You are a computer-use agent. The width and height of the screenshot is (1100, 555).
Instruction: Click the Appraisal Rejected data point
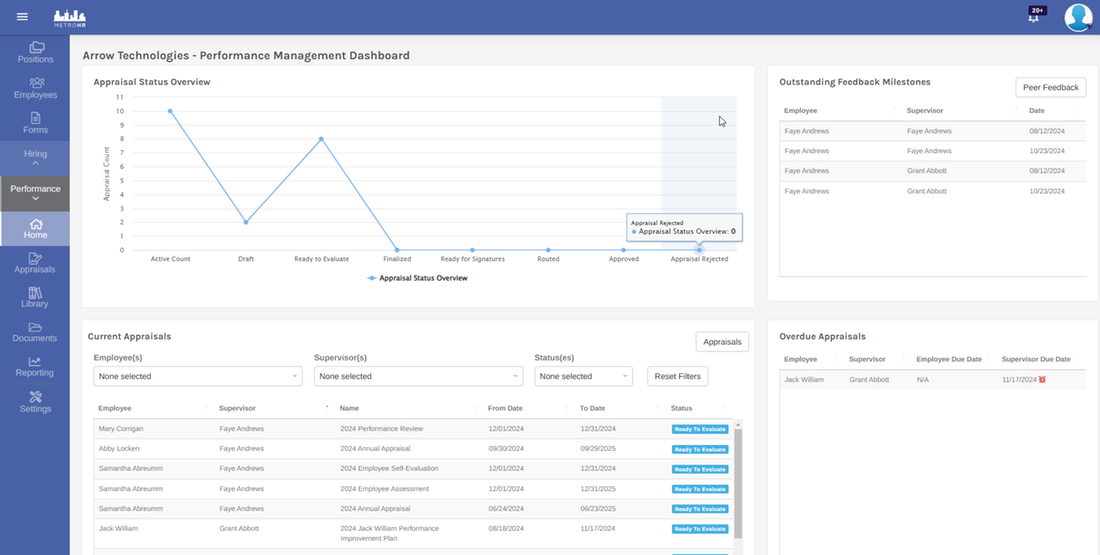coord(699,250)
